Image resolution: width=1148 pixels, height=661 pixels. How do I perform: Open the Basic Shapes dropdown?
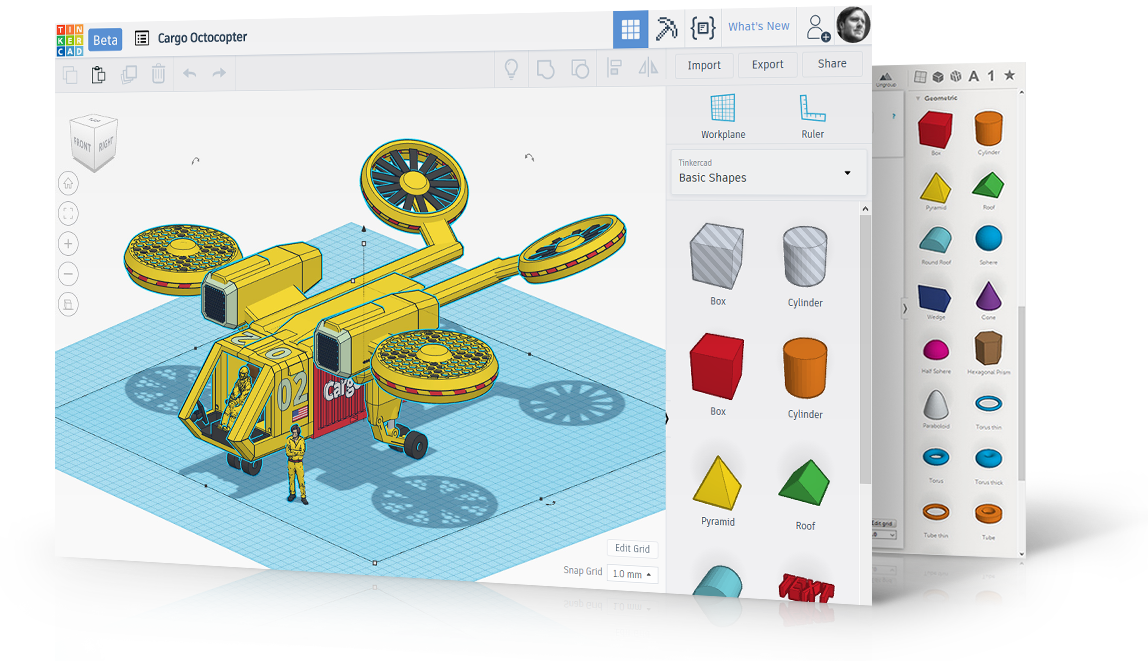(769, 173)
